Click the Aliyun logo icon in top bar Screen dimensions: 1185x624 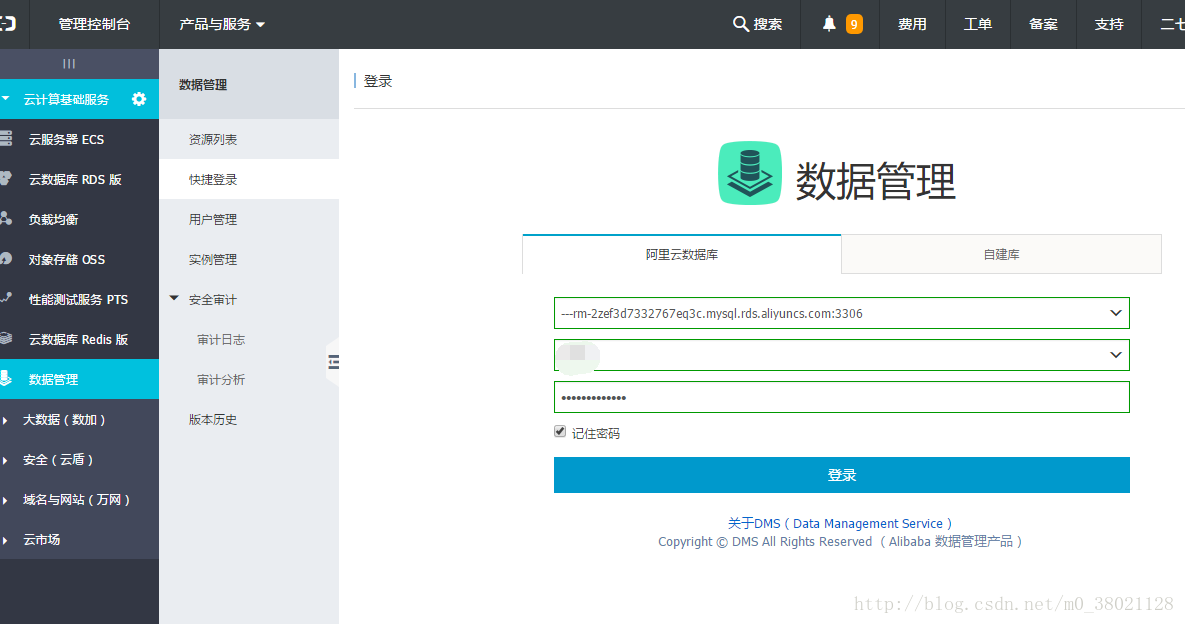click(8, 24)
